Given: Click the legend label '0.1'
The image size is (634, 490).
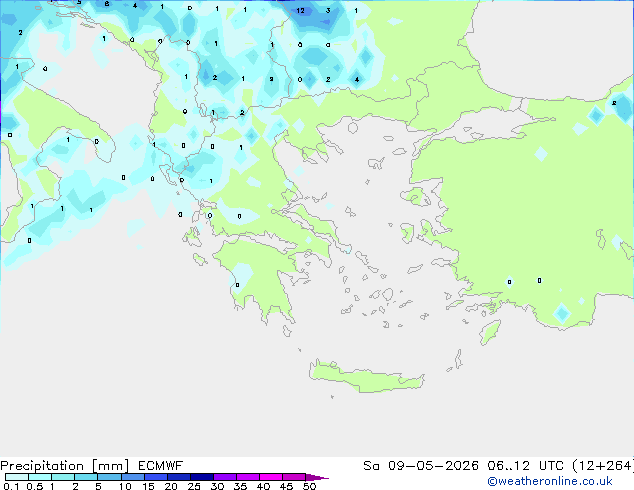Looking at the screenshot, I should pyautogui.click(x=11, y=486).
